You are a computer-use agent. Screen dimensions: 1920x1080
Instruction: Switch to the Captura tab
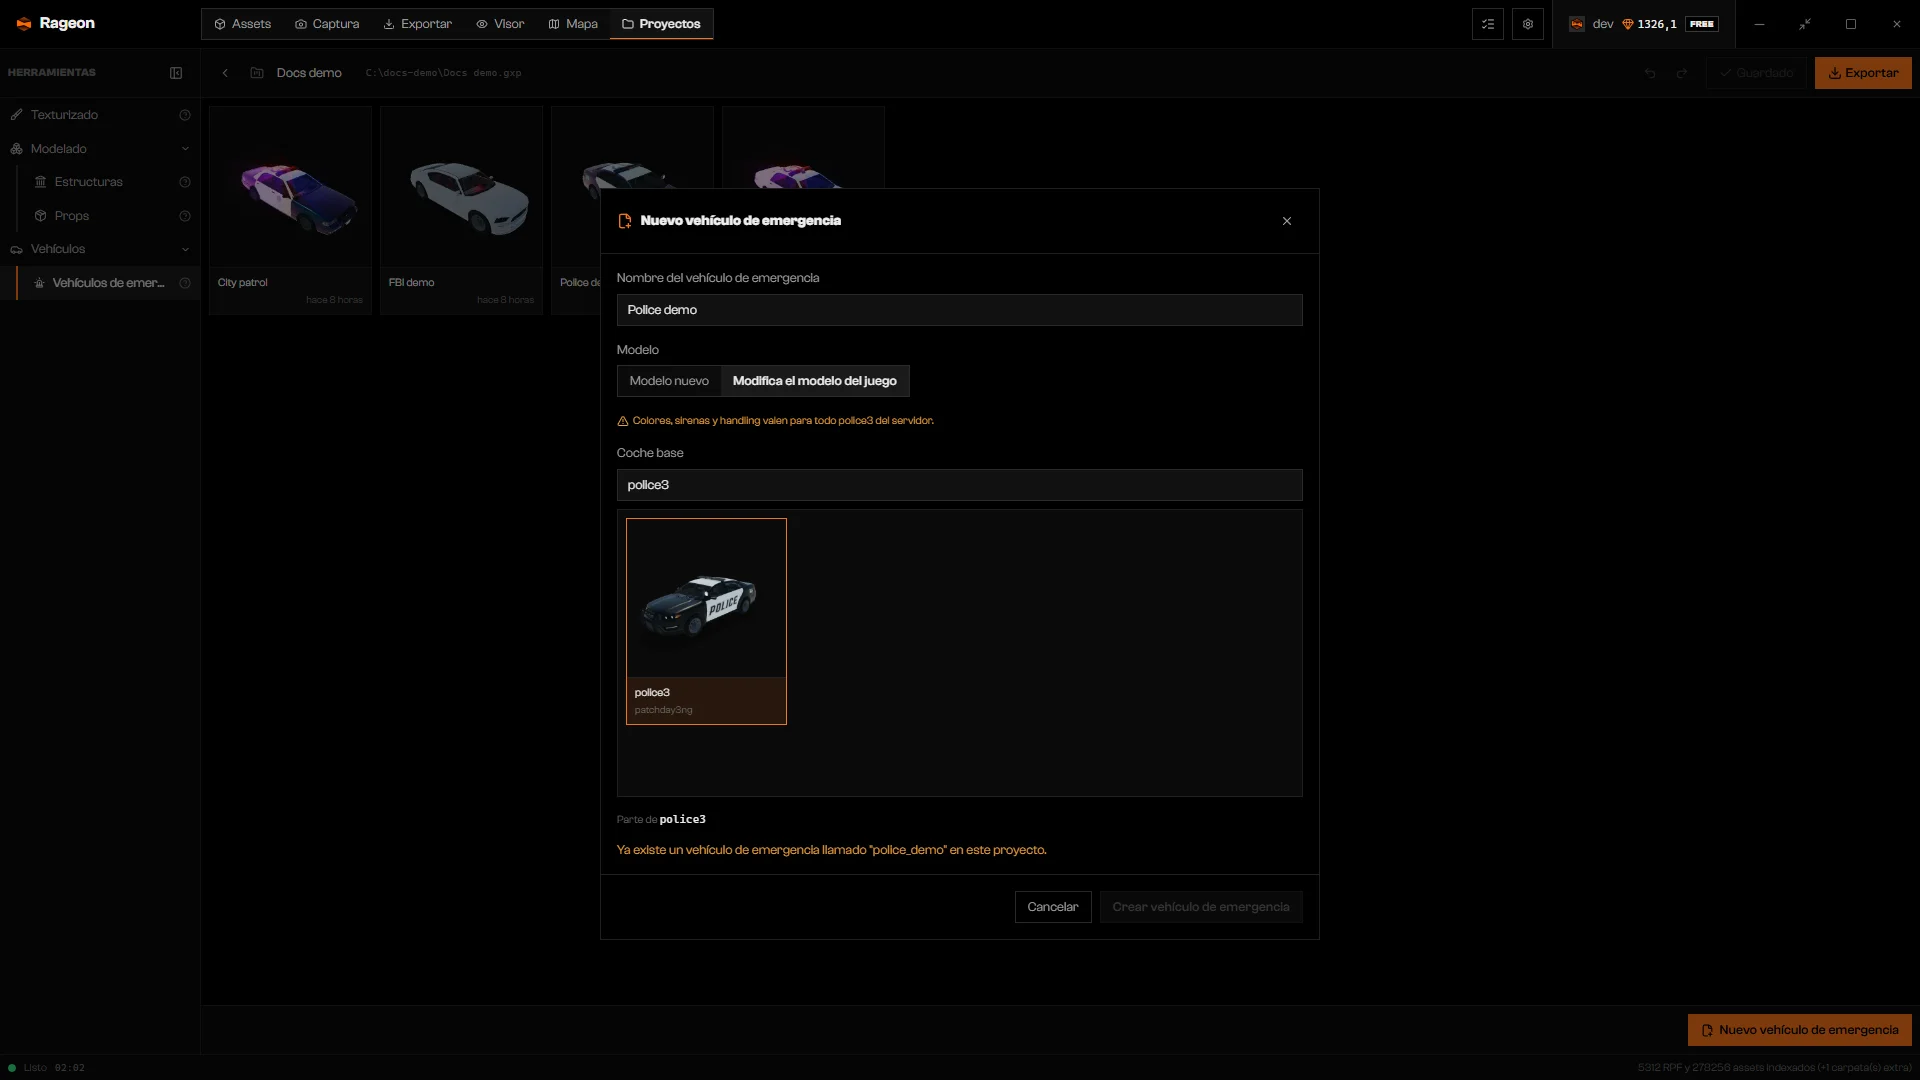point(327,24)
